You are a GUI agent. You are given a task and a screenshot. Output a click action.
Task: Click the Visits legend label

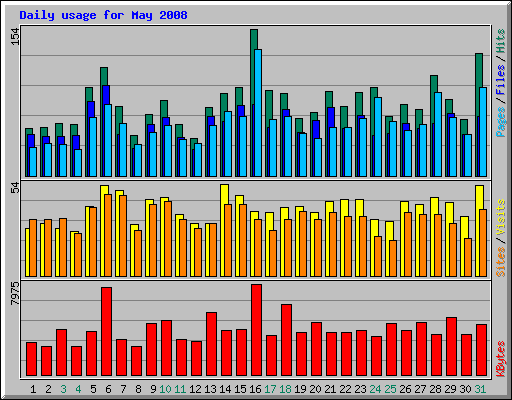(500, 217)
